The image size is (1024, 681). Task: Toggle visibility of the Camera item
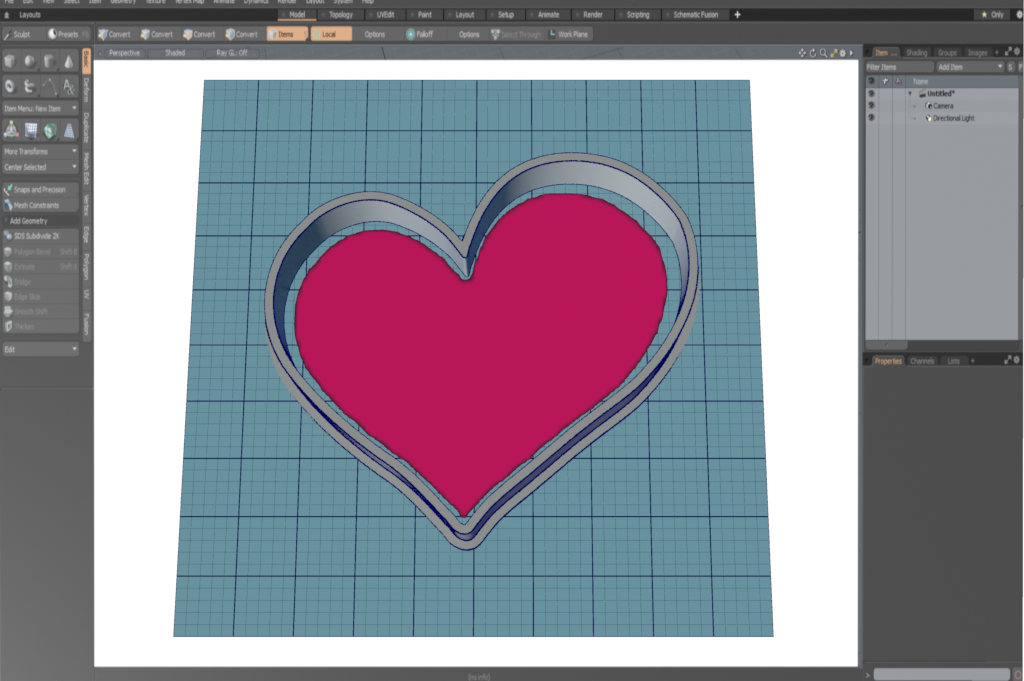click(x=871, y=105)
